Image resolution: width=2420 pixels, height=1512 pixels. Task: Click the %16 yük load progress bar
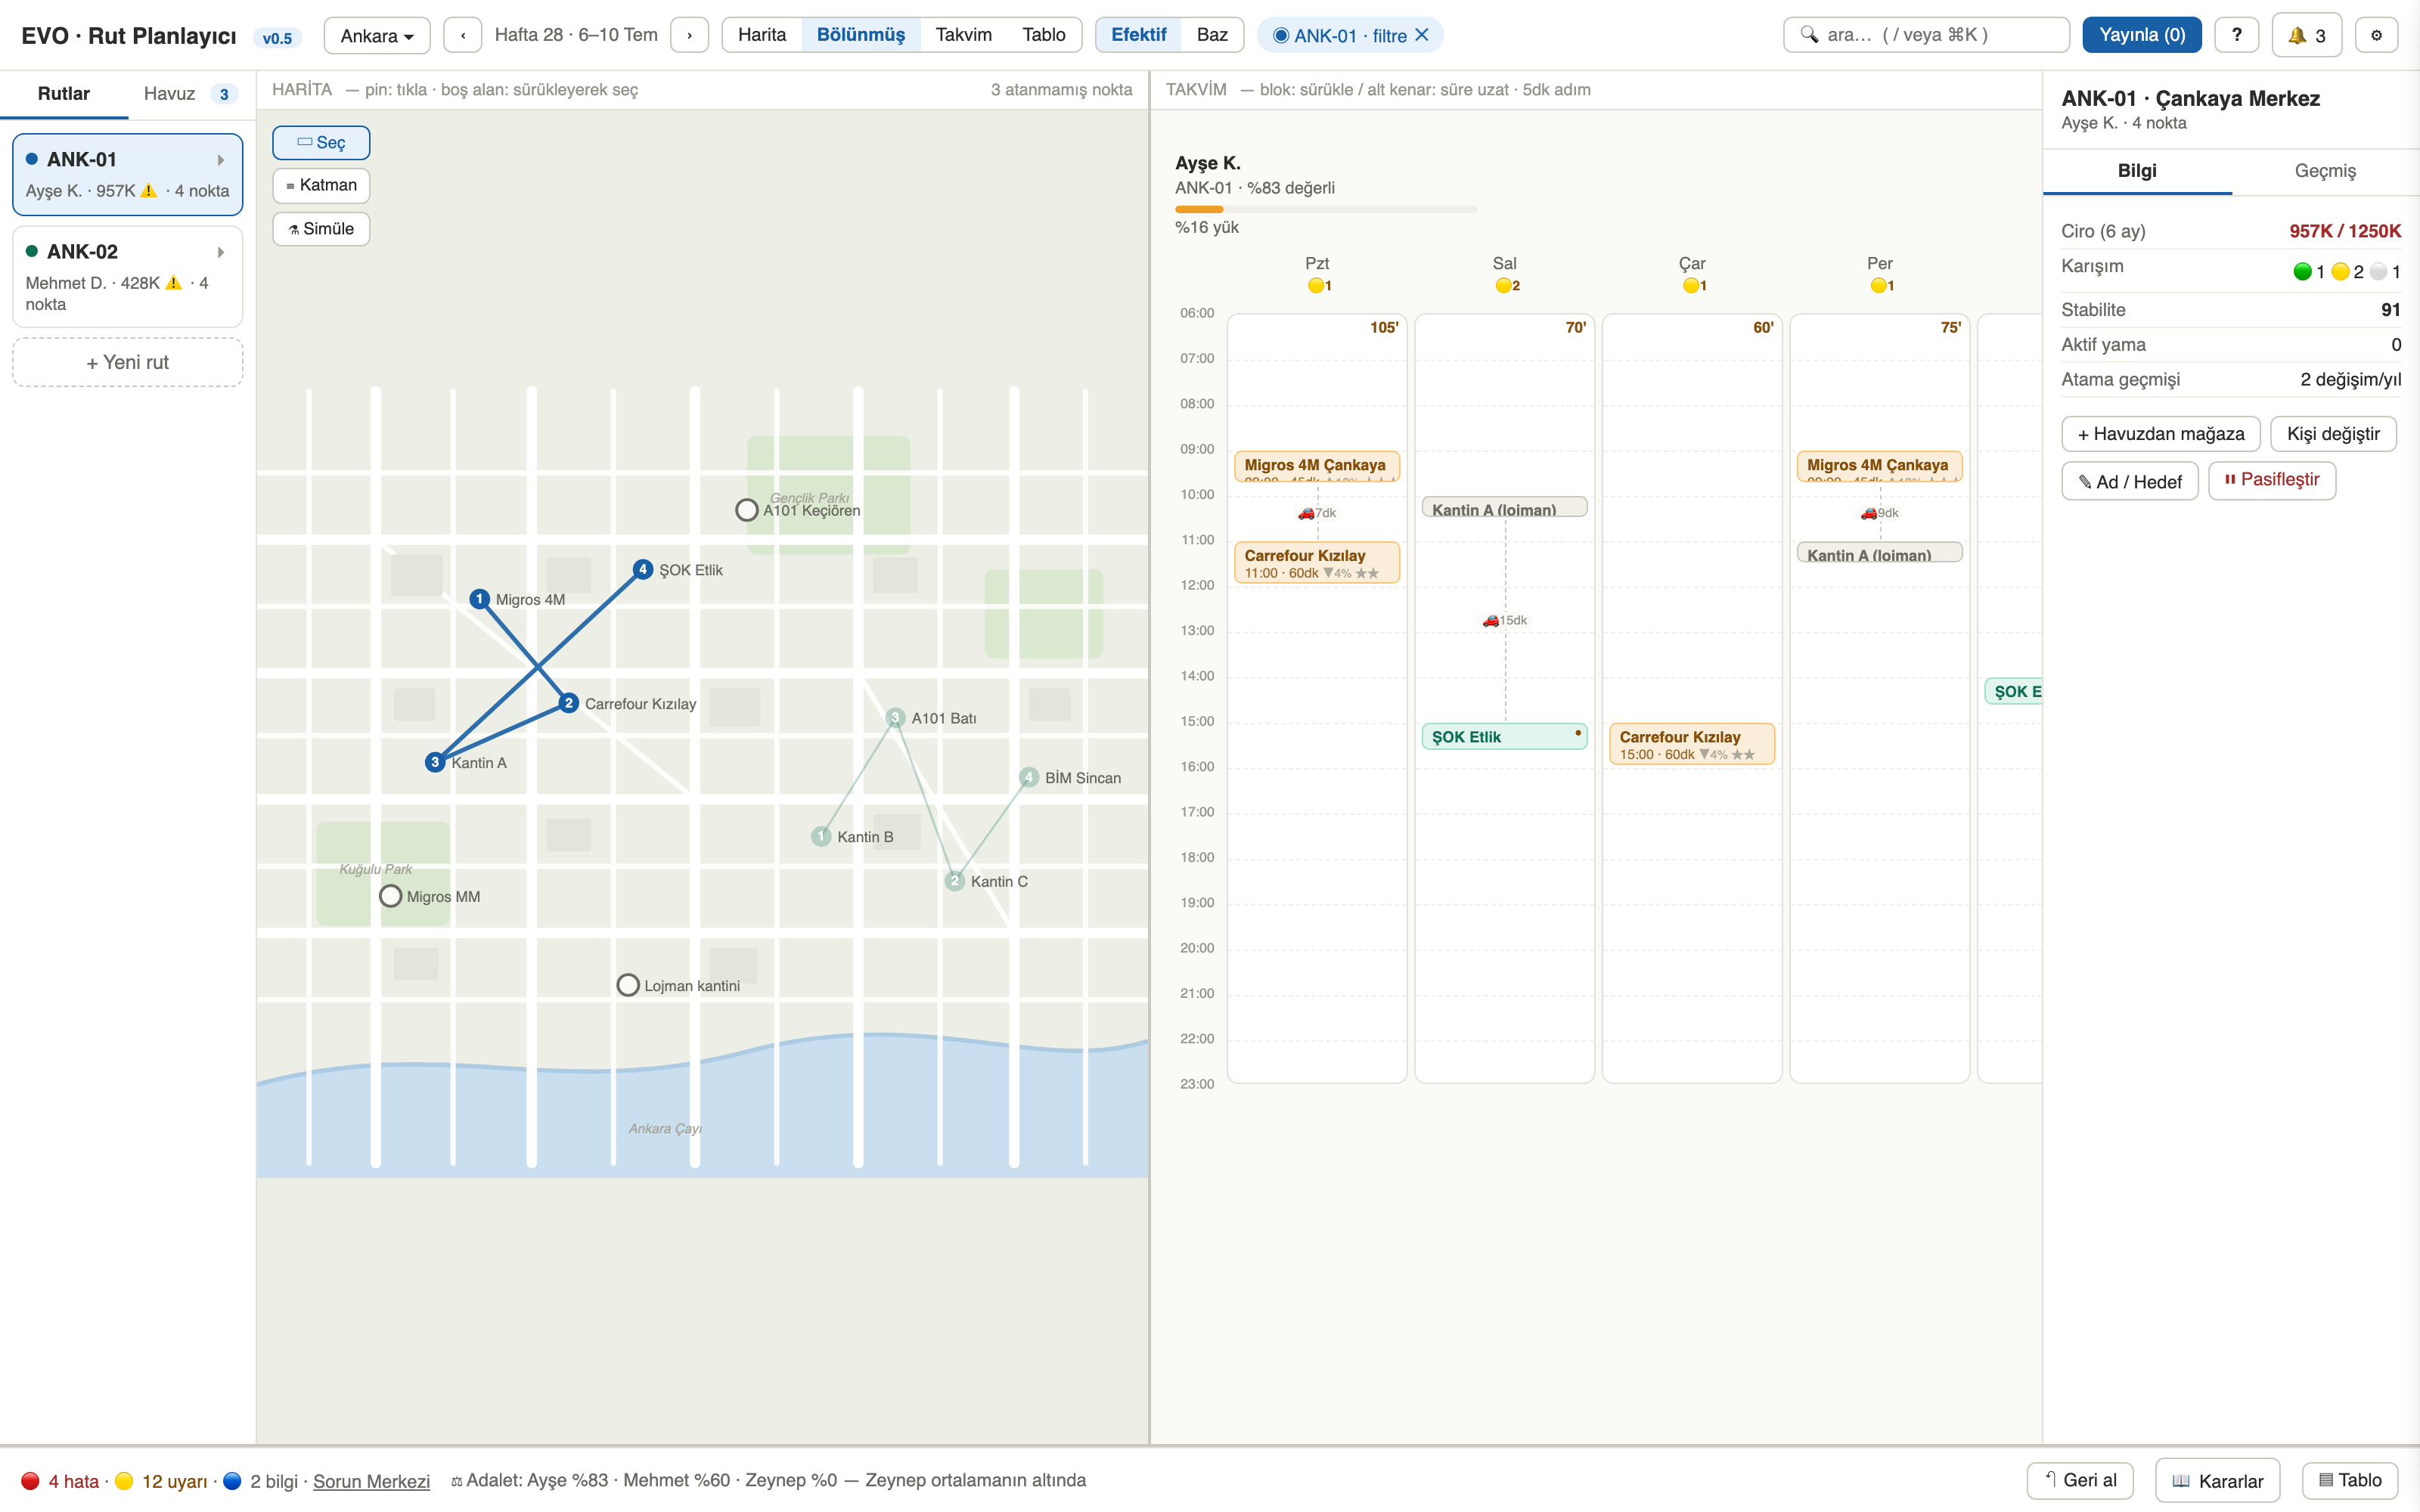pyautogui.click(x=1325, y=209)
